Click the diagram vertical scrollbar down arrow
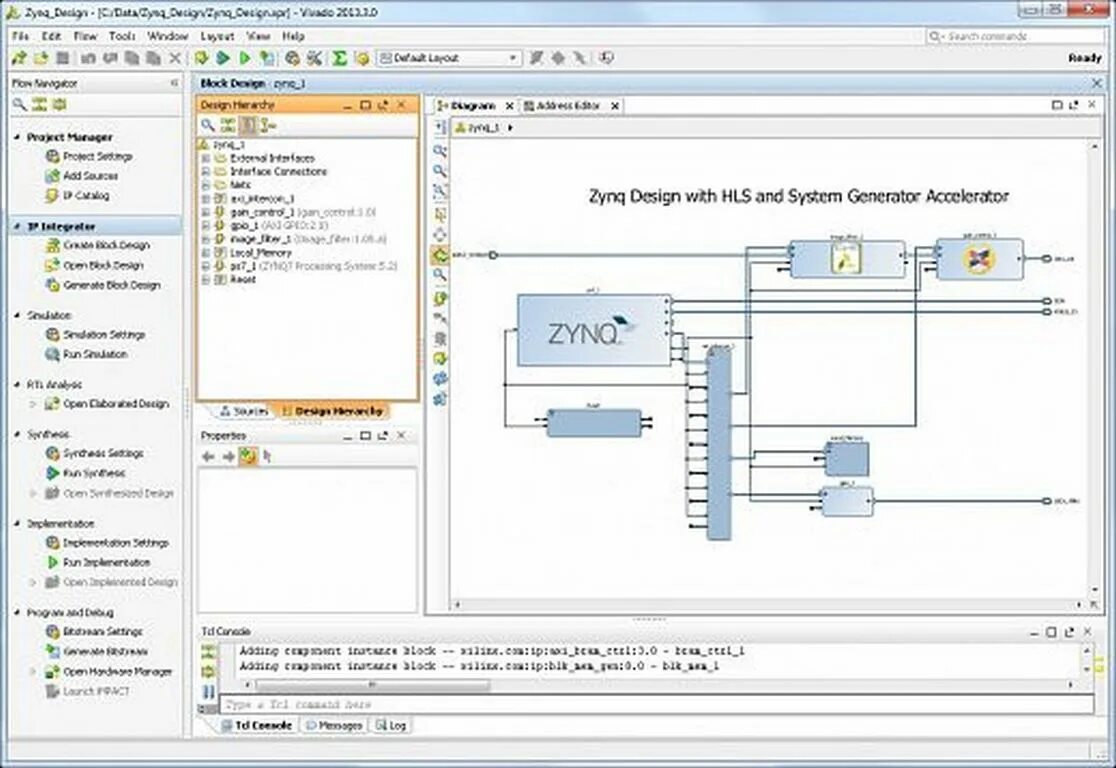This screenshot has width=1116, height=768. 1095,591
